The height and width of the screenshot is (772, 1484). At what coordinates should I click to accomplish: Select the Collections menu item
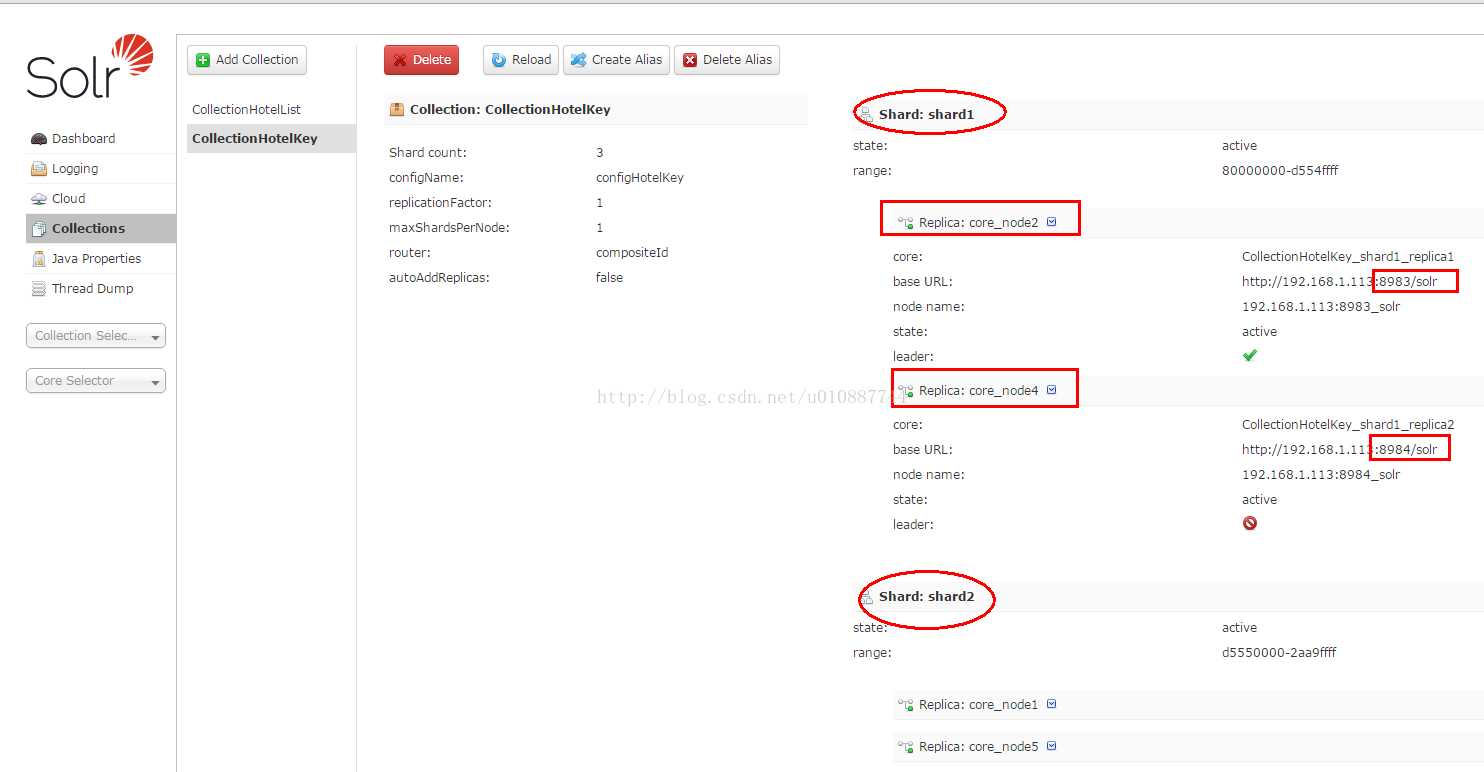click(101, 229)
